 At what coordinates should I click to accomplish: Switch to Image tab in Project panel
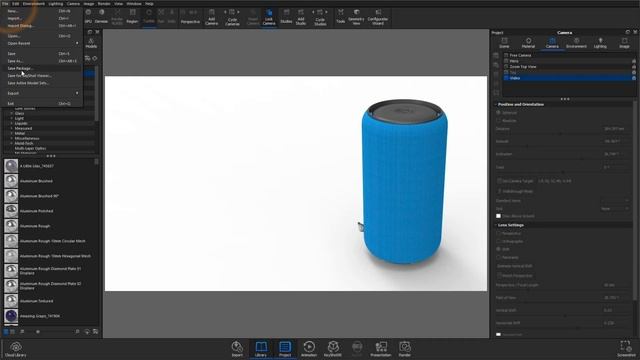tap(624, 43)
